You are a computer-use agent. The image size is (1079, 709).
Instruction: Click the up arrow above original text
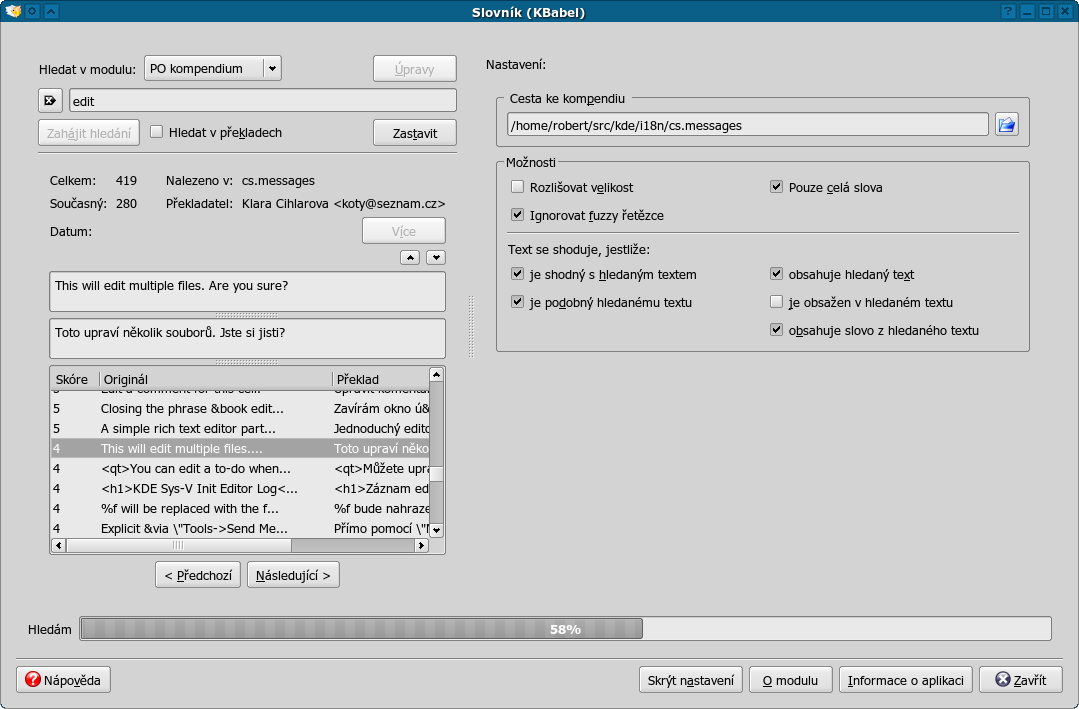tap(410, 257)
